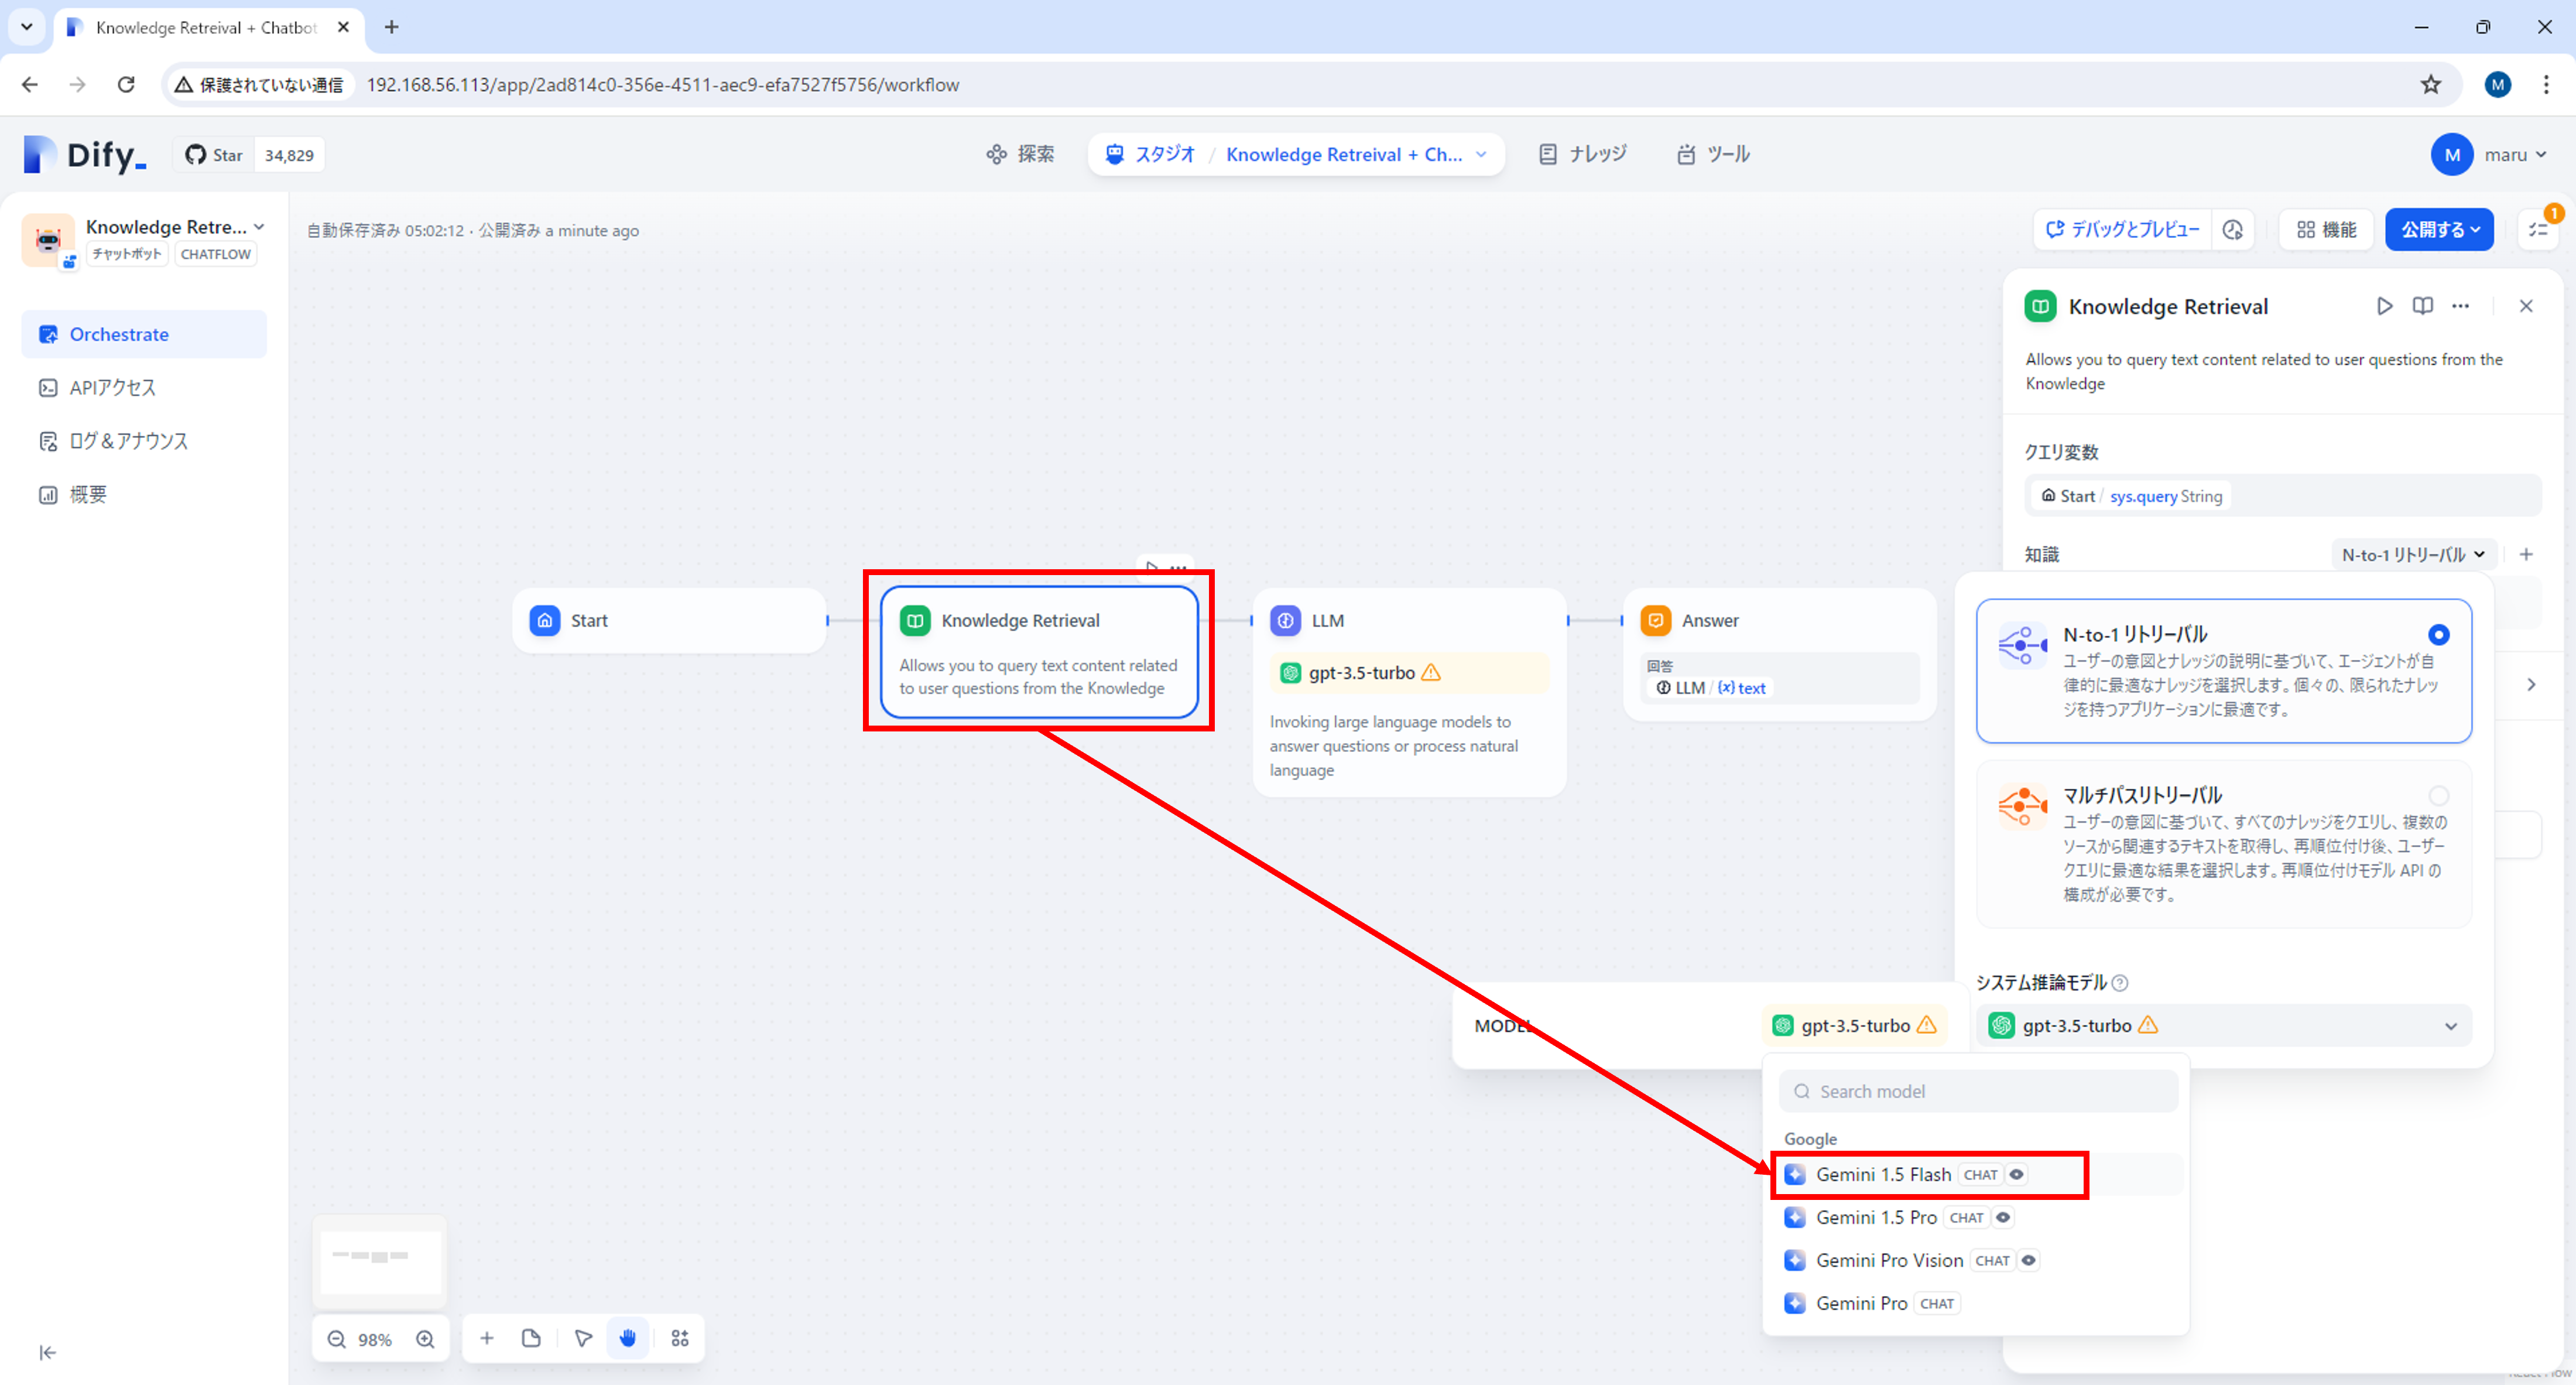Open the panel's book help icon

2422,306
